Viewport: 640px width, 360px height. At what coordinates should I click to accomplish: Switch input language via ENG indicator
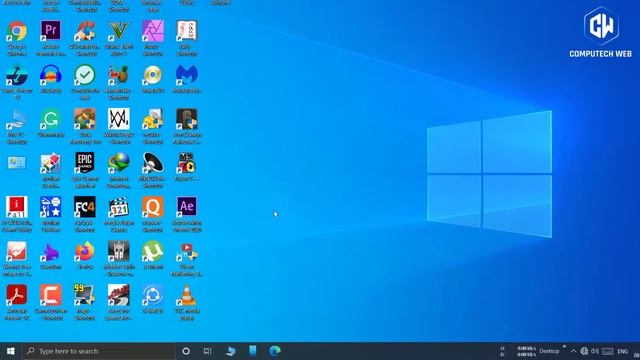pos(622,351)
